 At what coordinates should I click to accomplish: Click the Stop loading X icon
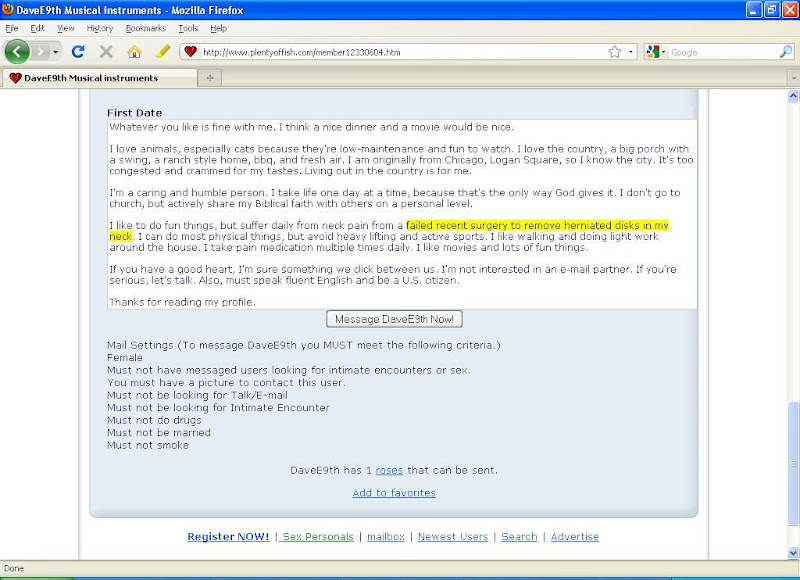(106, 52)
